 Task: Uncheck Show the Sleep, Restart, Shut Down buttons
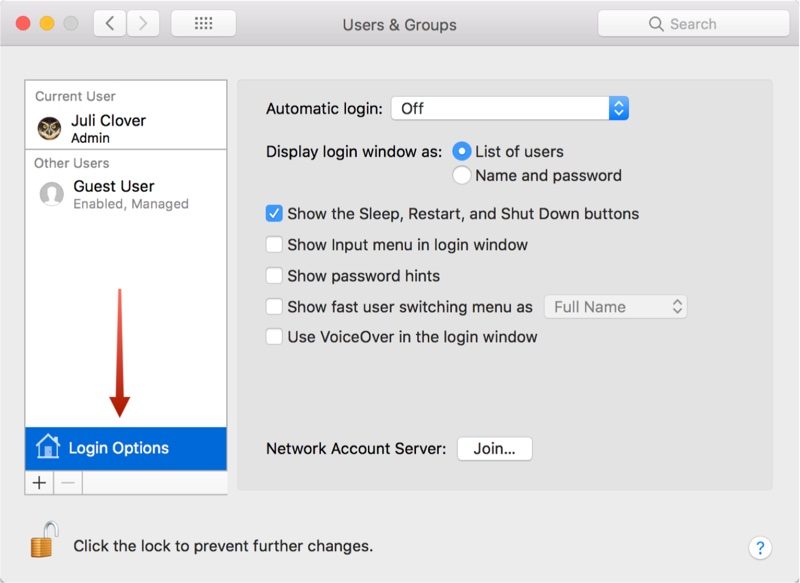click(274, 213)
